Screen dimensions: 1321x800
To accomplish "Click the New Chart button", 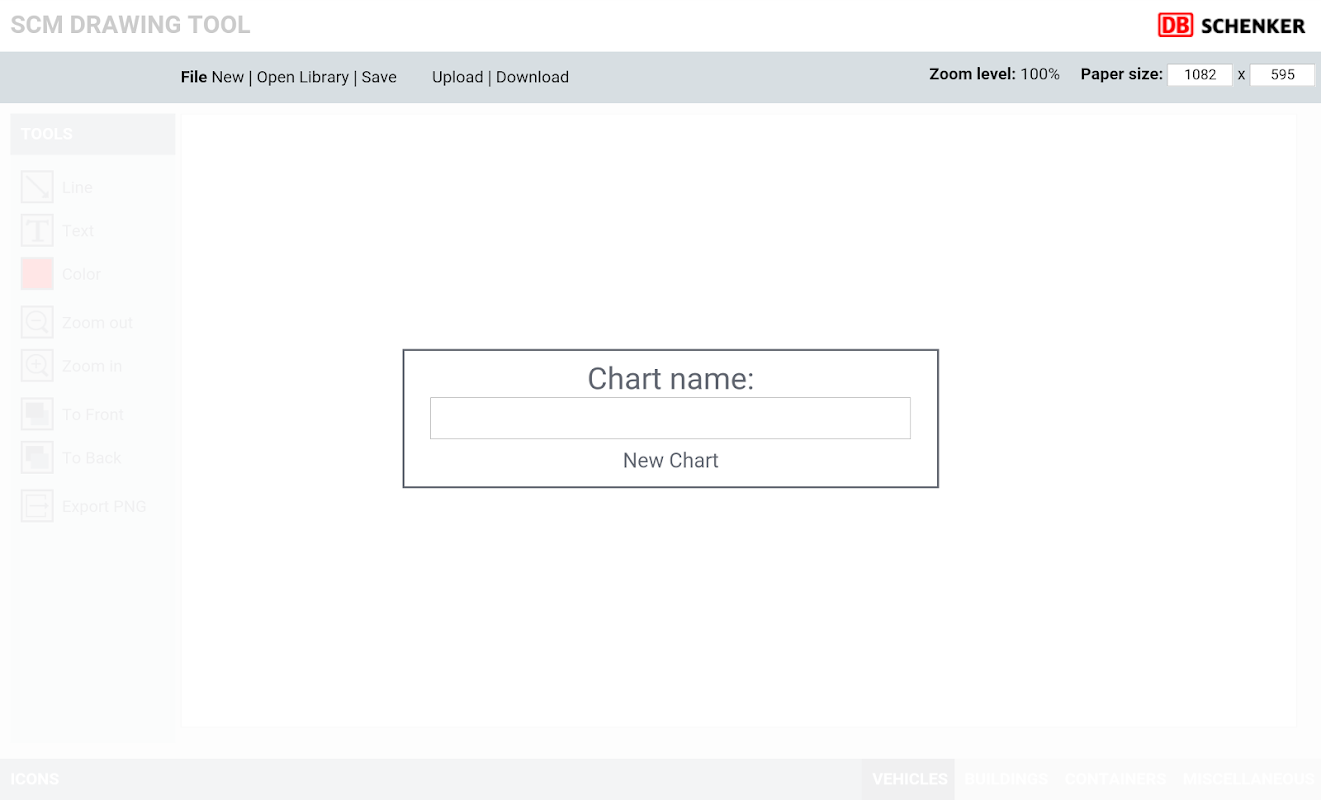I will coord(671,460).
